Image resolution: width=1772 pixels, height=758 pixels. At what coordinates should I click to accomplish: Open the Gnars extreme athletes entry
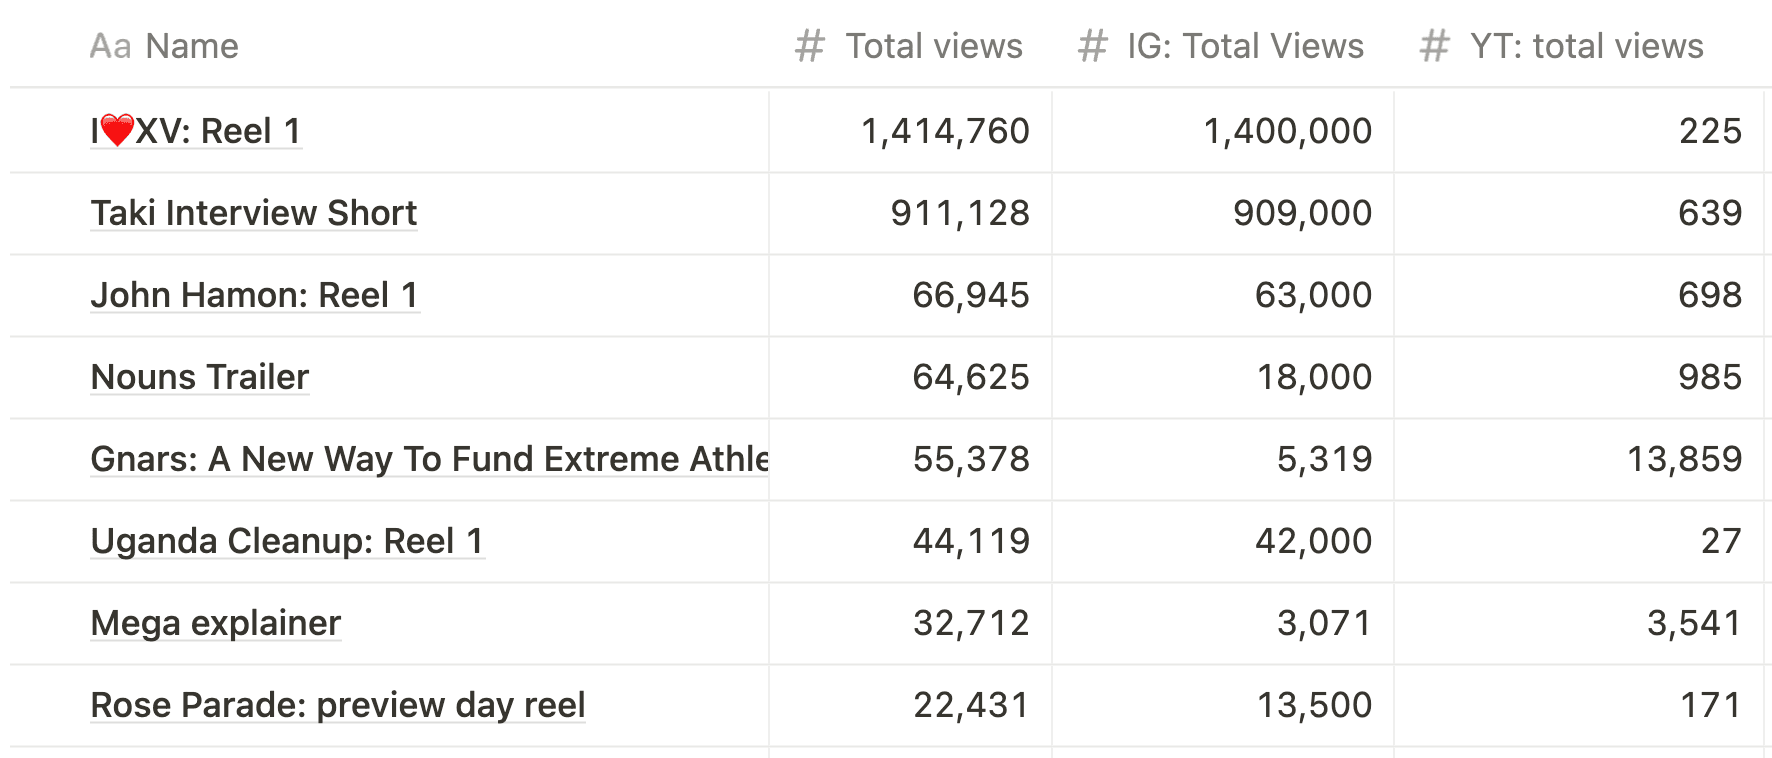(x=428, y=459)
